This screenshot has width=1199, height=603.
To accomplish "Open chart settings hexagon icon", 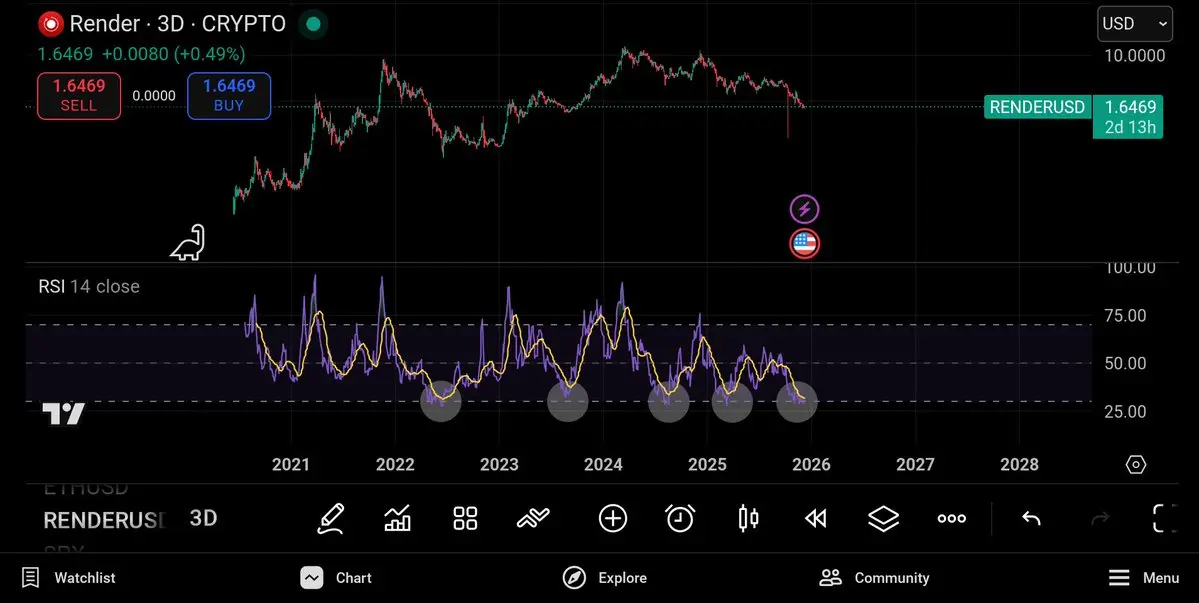I will pos(1136,464).
